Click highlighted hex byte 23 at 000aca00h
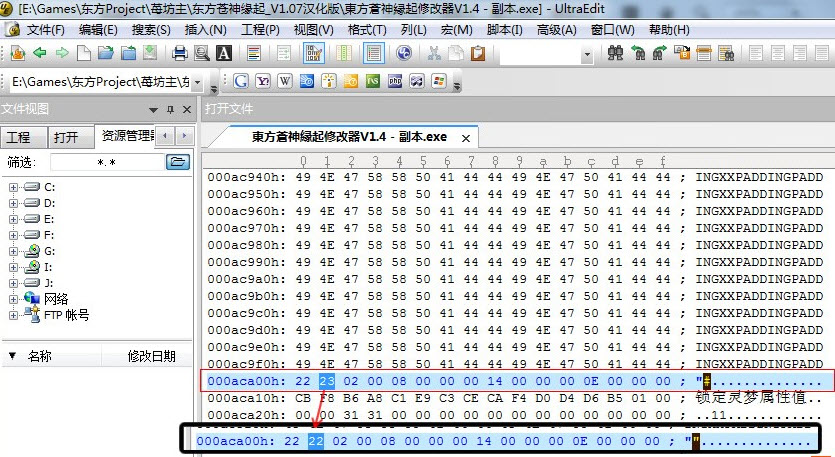 click(x=326, y=381)
